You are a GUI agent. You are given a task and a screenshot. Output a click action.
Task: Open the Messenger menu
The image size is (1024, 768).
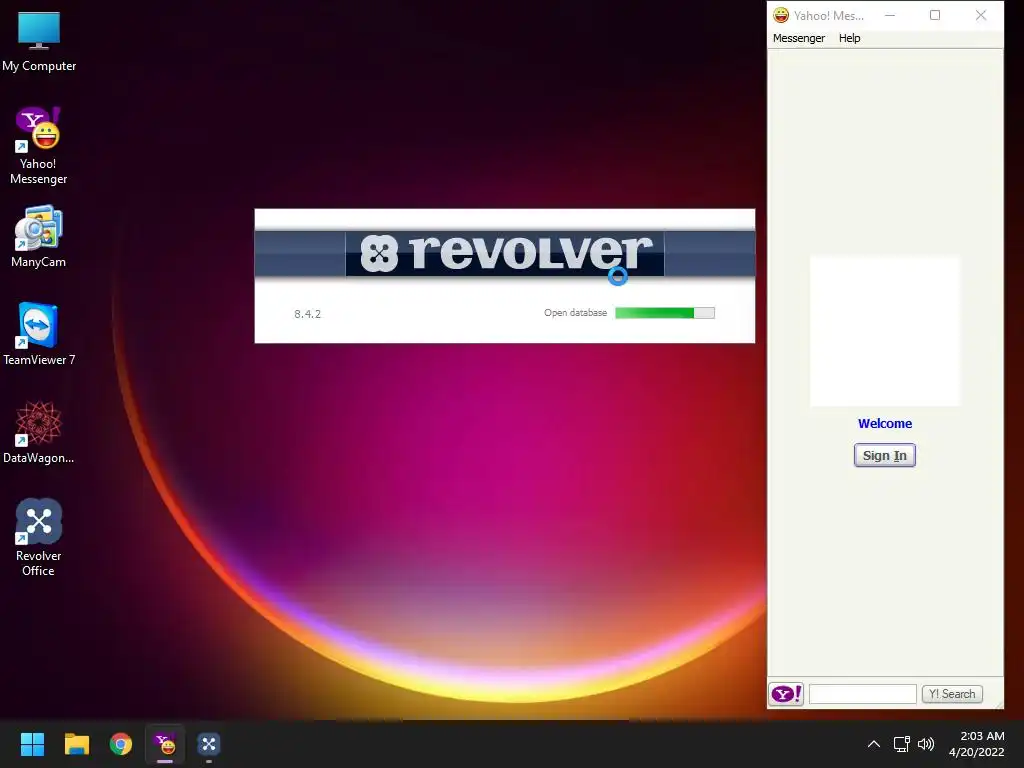coord(799,38)
